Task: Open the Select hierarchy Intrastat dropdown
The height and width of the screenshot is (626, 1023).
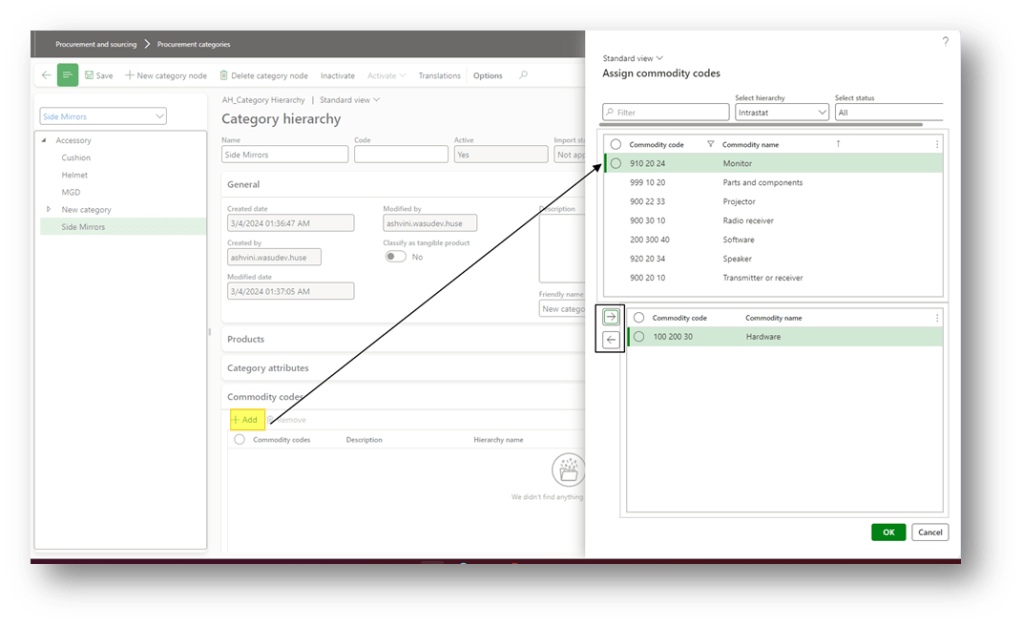Action: 781,113
